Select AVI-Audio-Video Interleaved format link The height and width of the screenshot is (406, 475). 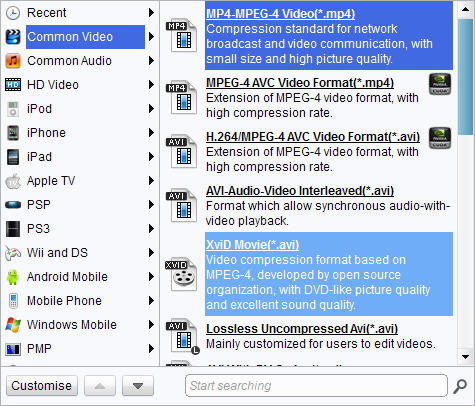point(300,191)
